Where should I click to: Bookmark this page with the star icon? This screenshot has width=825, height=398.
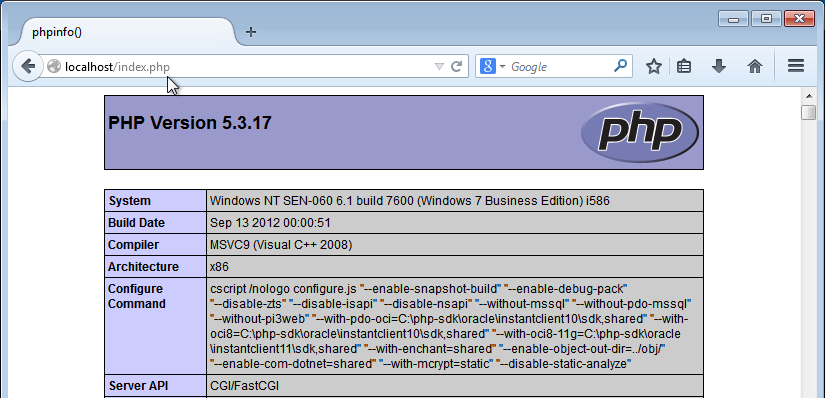point(653,66)
